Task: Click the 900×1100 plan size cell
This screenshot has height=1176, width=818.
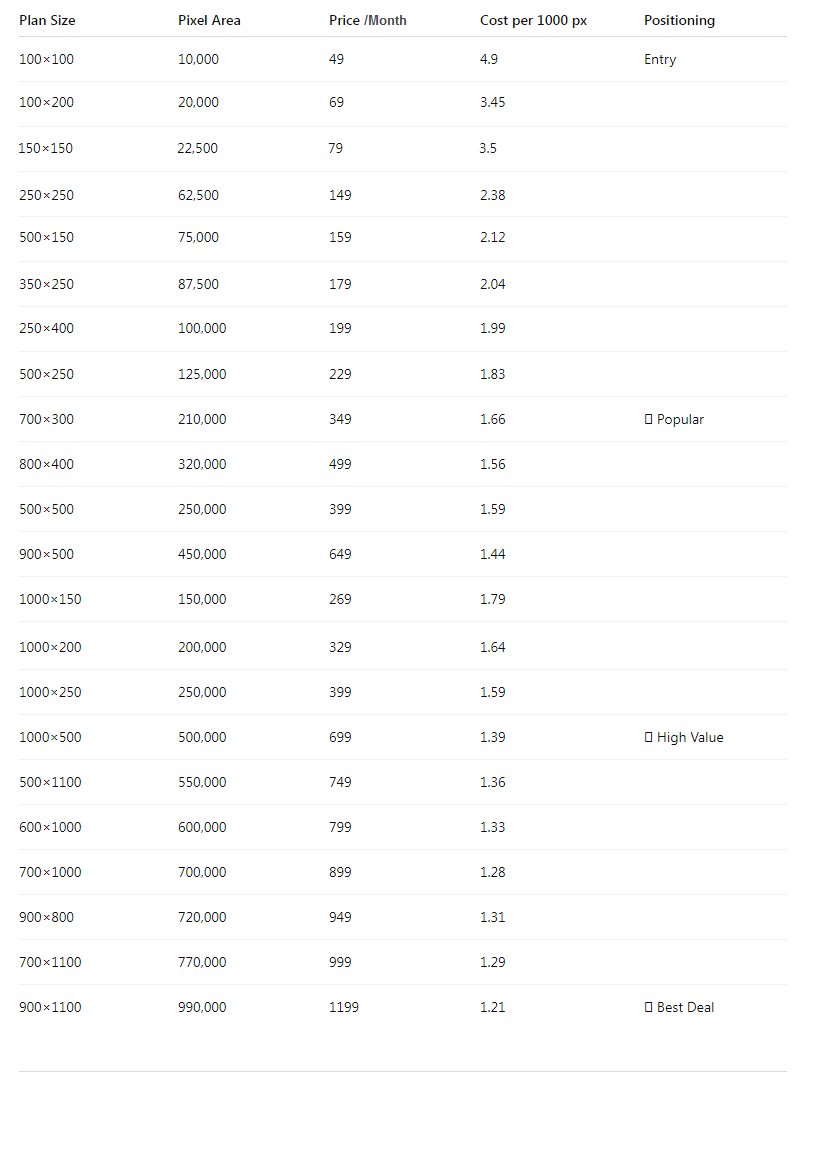Action: tap(50, 1008)
